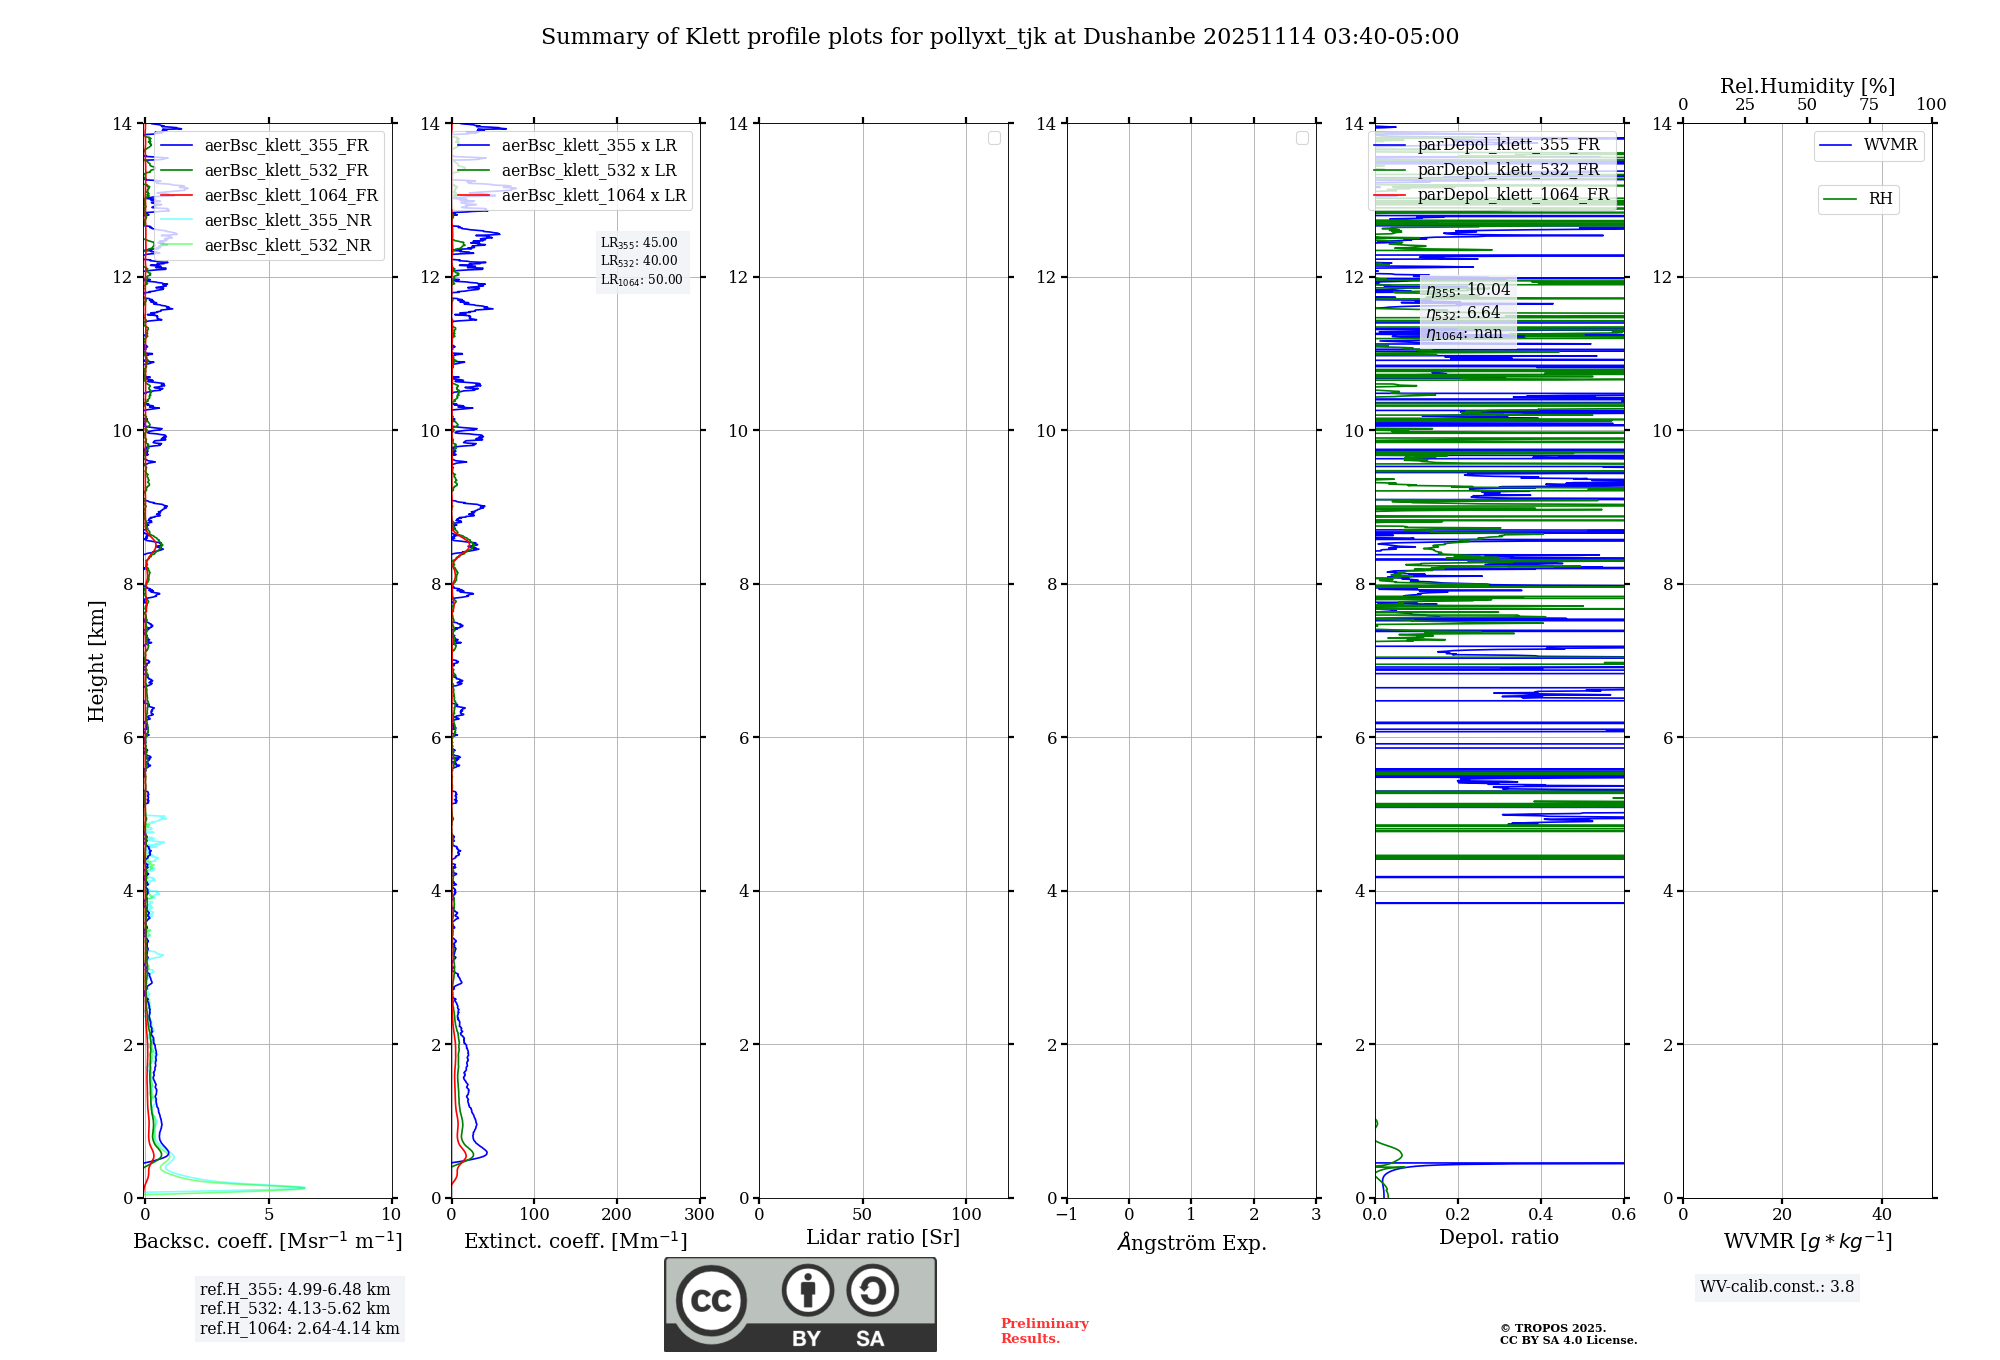This screenshot has height=1360, width=2000.
Task: Click green RH legend line marker
Action: [x=1840, y=199]
